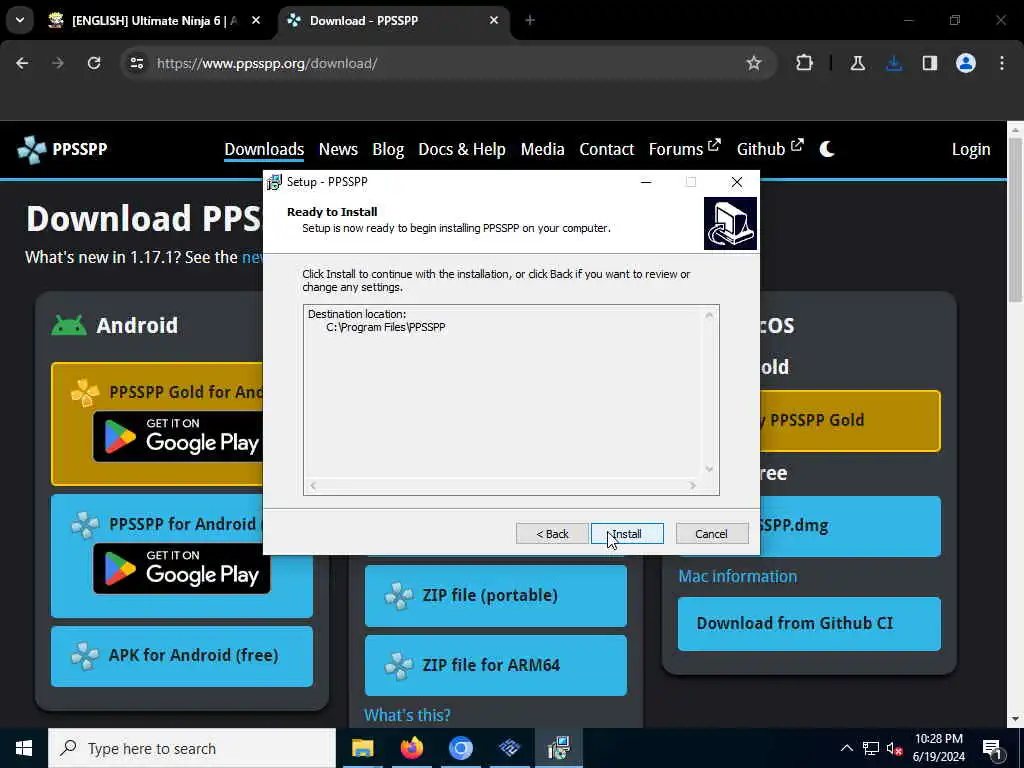Viewport: 1024px width, 768px height.
Task: Click APK for Android (free) button
Action: point(182,656)
